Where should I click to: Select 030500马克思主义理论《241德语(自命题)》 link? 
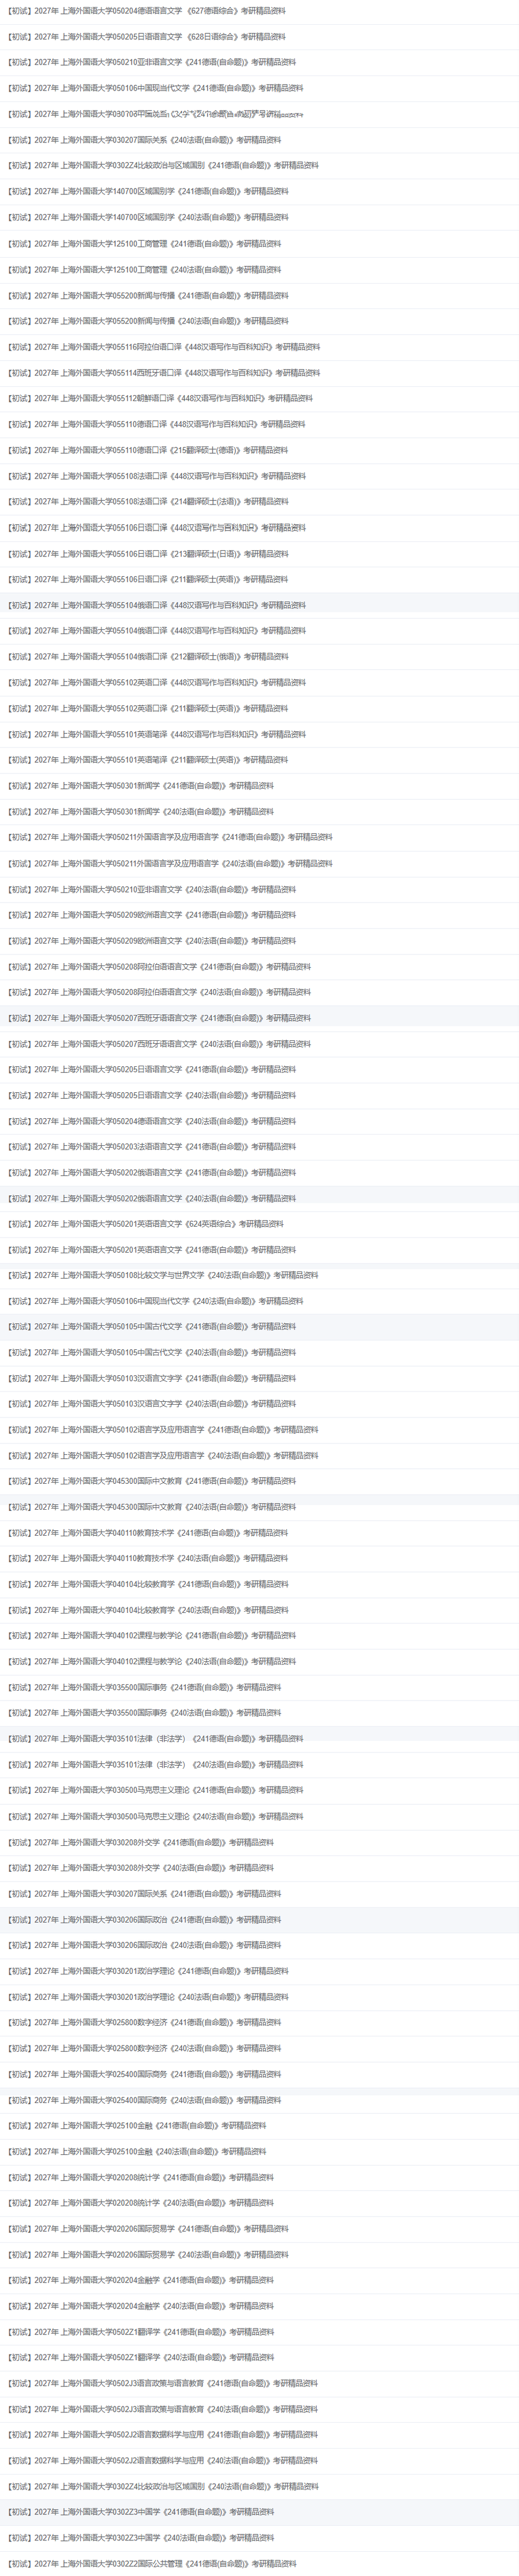155,1790
